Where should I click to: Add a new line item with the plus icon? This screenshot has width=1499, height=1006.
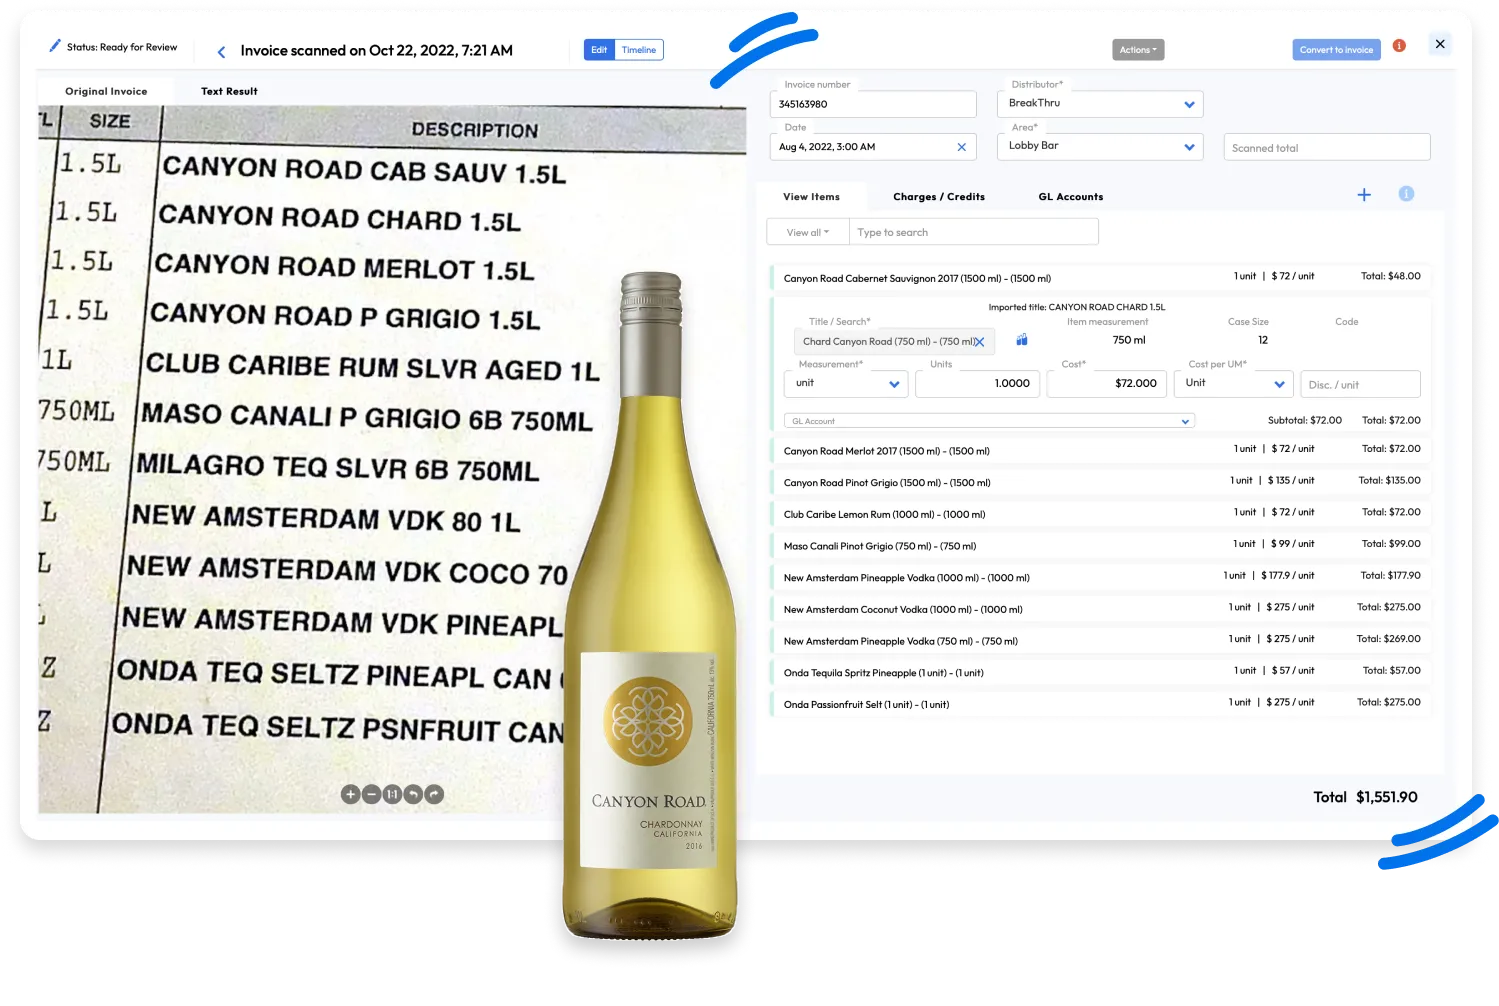1364,195
